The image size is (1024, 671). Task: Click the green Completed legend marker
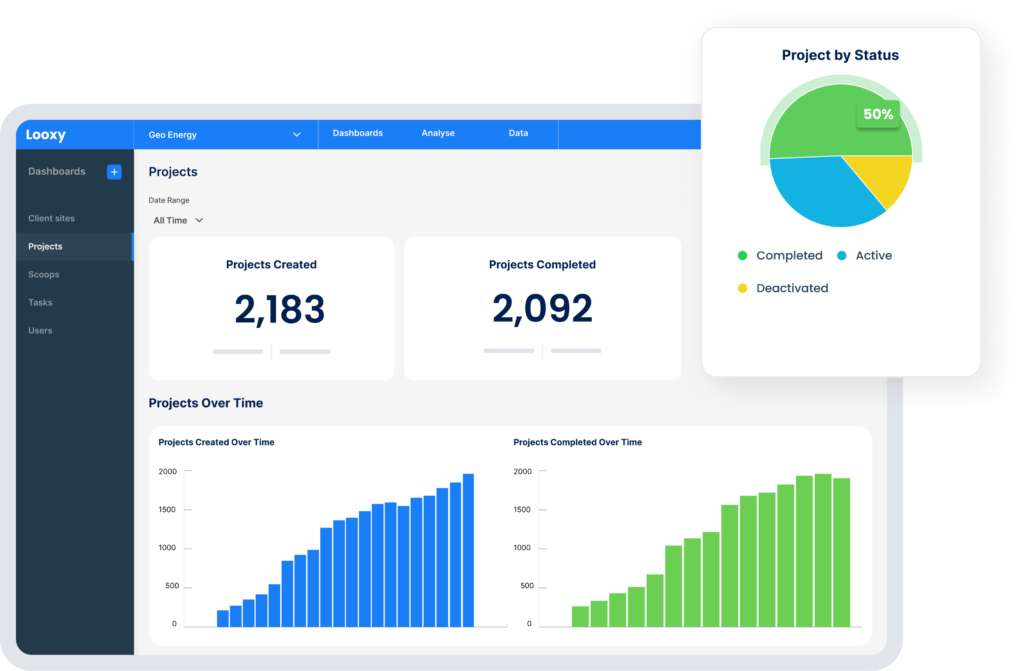(741, 256)
